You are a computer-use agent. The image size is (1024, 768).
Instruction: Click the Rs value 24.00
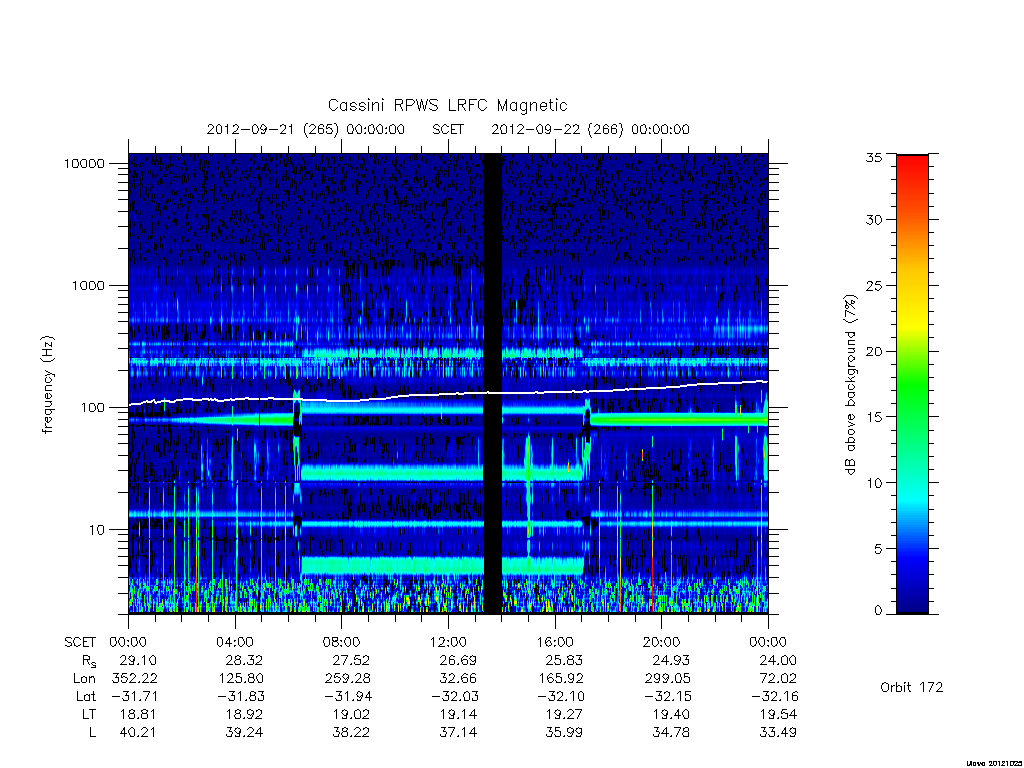778,660
